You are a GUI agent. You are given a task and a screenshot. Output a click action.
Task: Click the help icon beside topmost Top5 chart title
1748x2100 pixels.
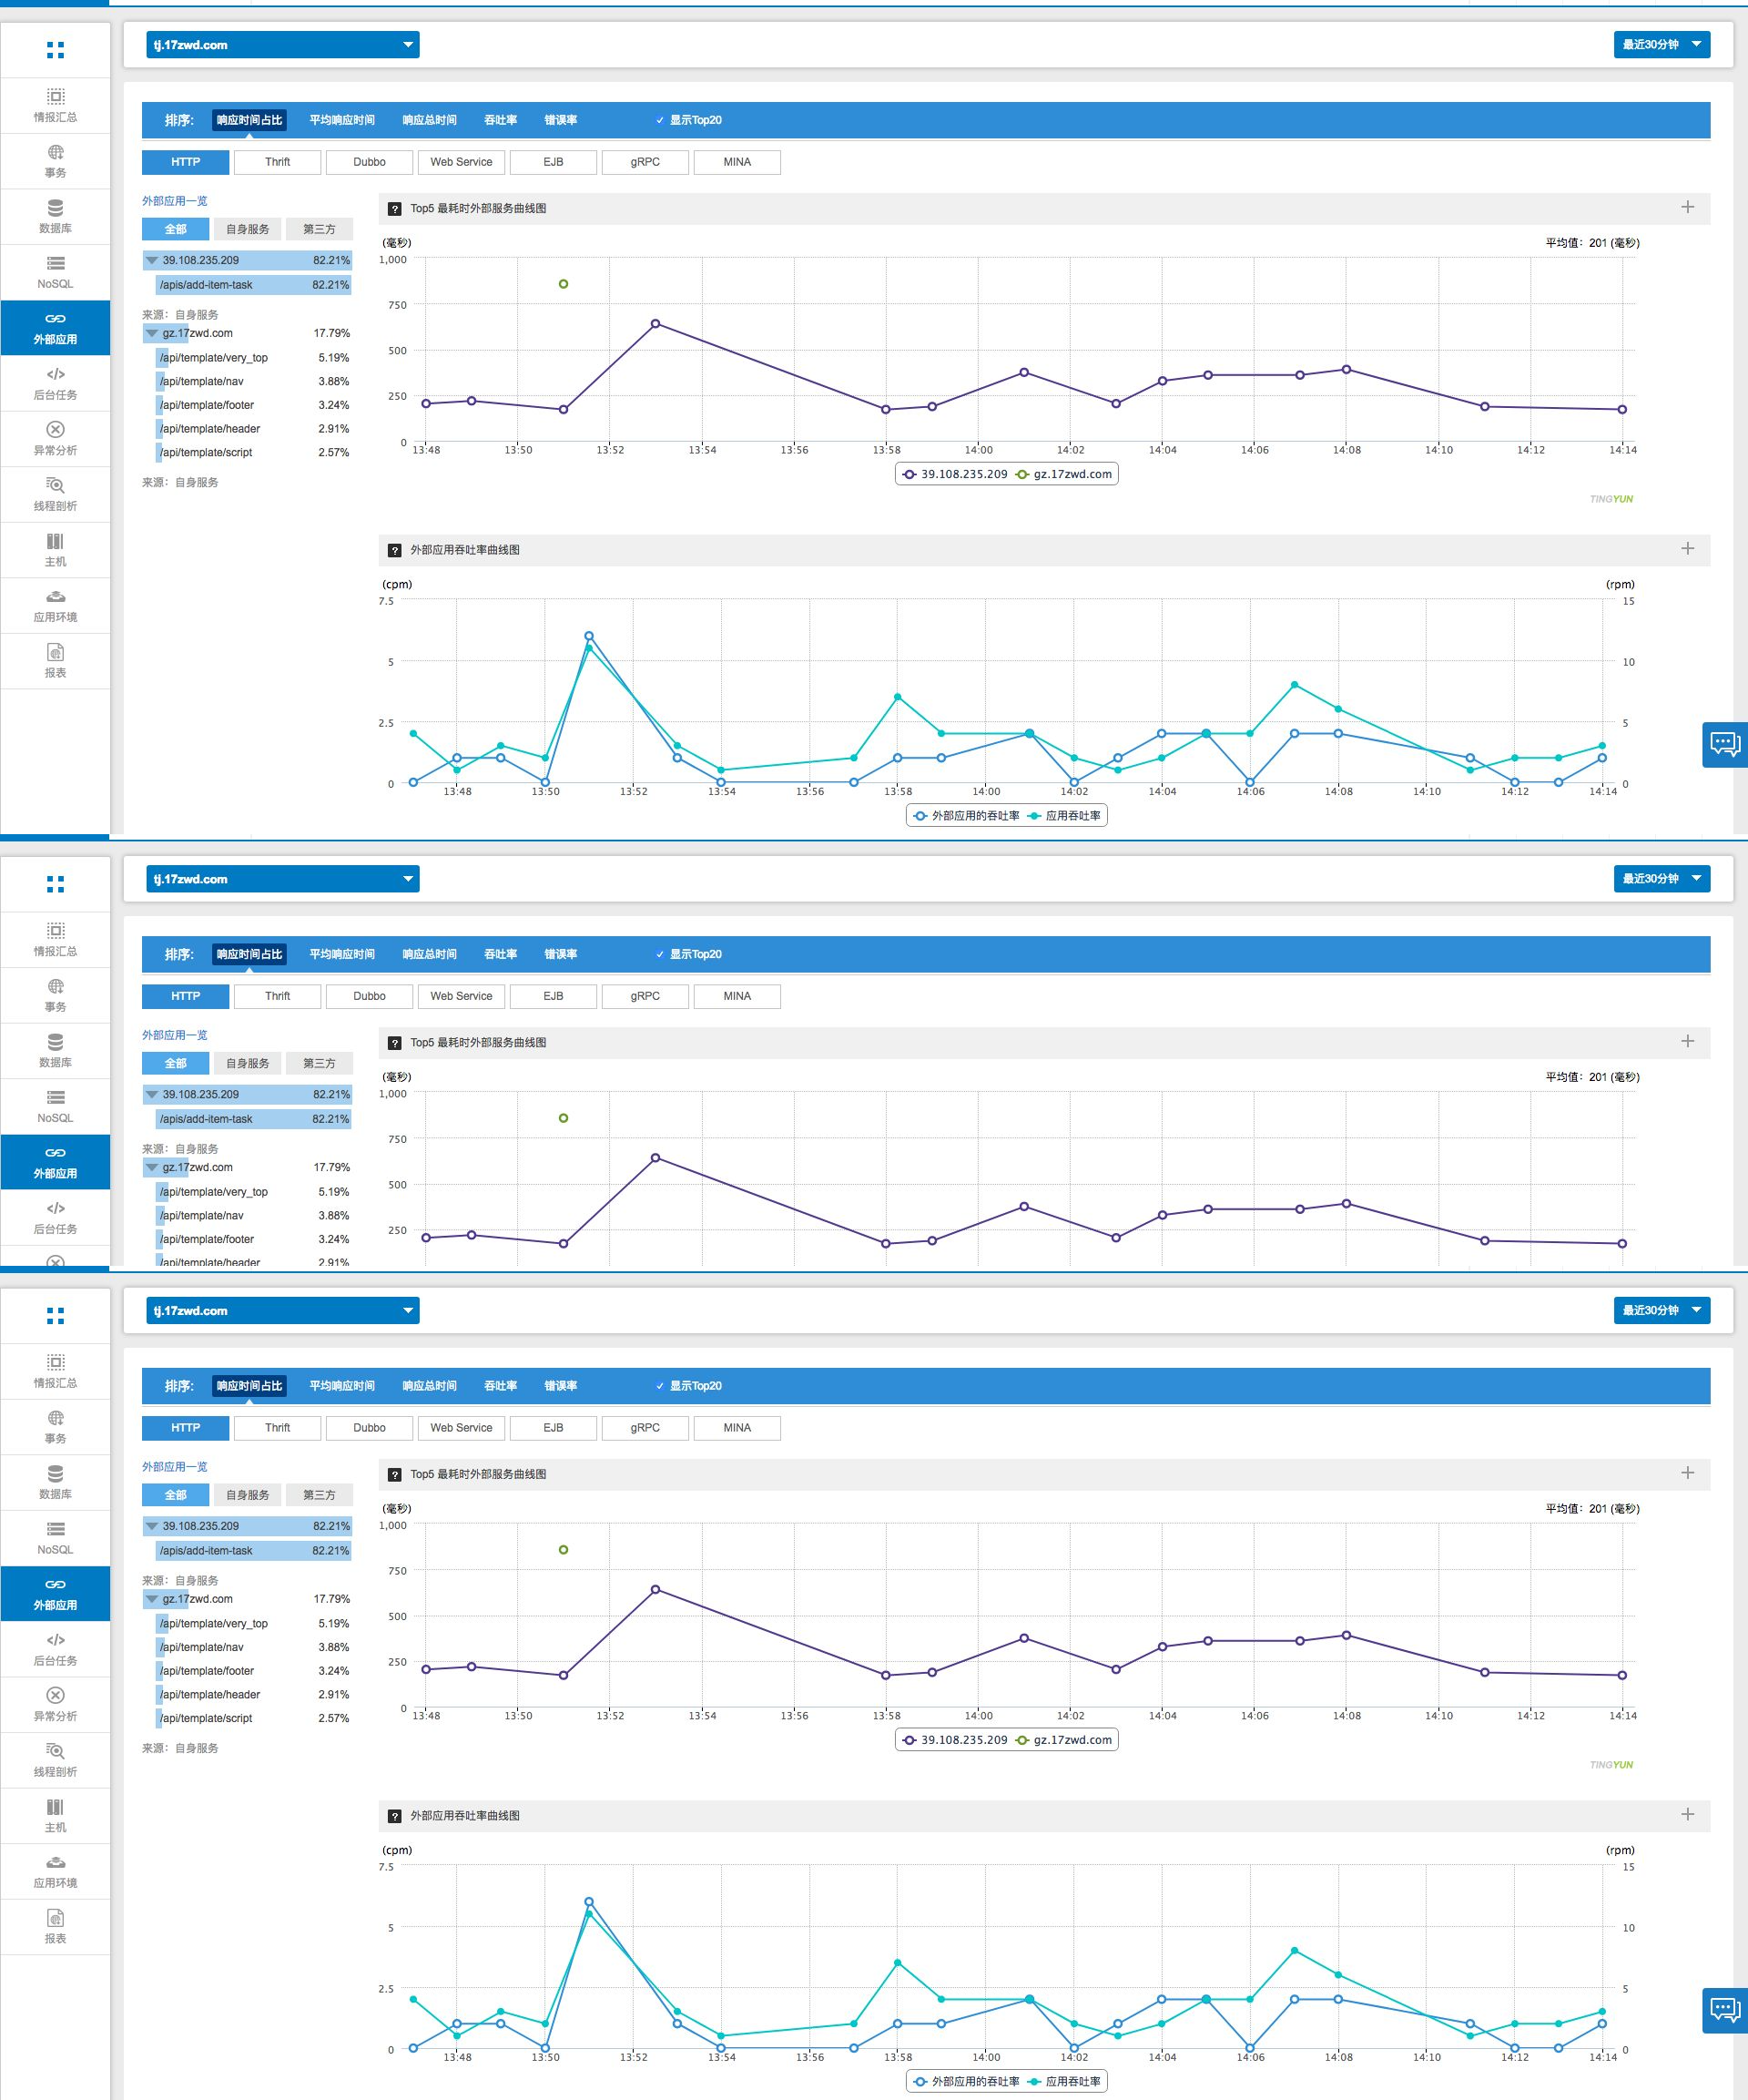(395, 209)
